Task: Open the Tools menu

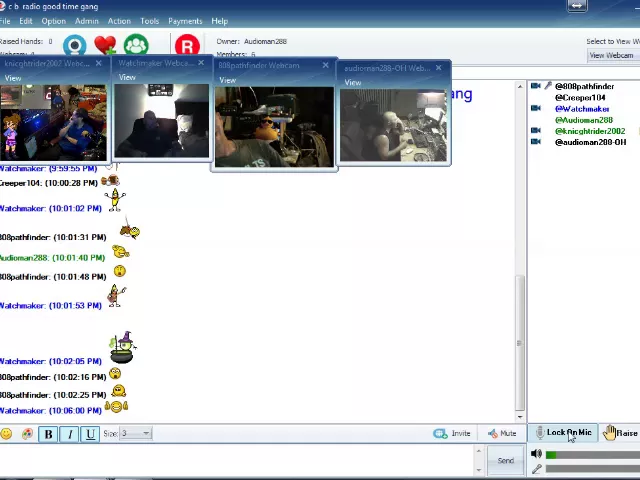Action: click(x=149, y=21)
